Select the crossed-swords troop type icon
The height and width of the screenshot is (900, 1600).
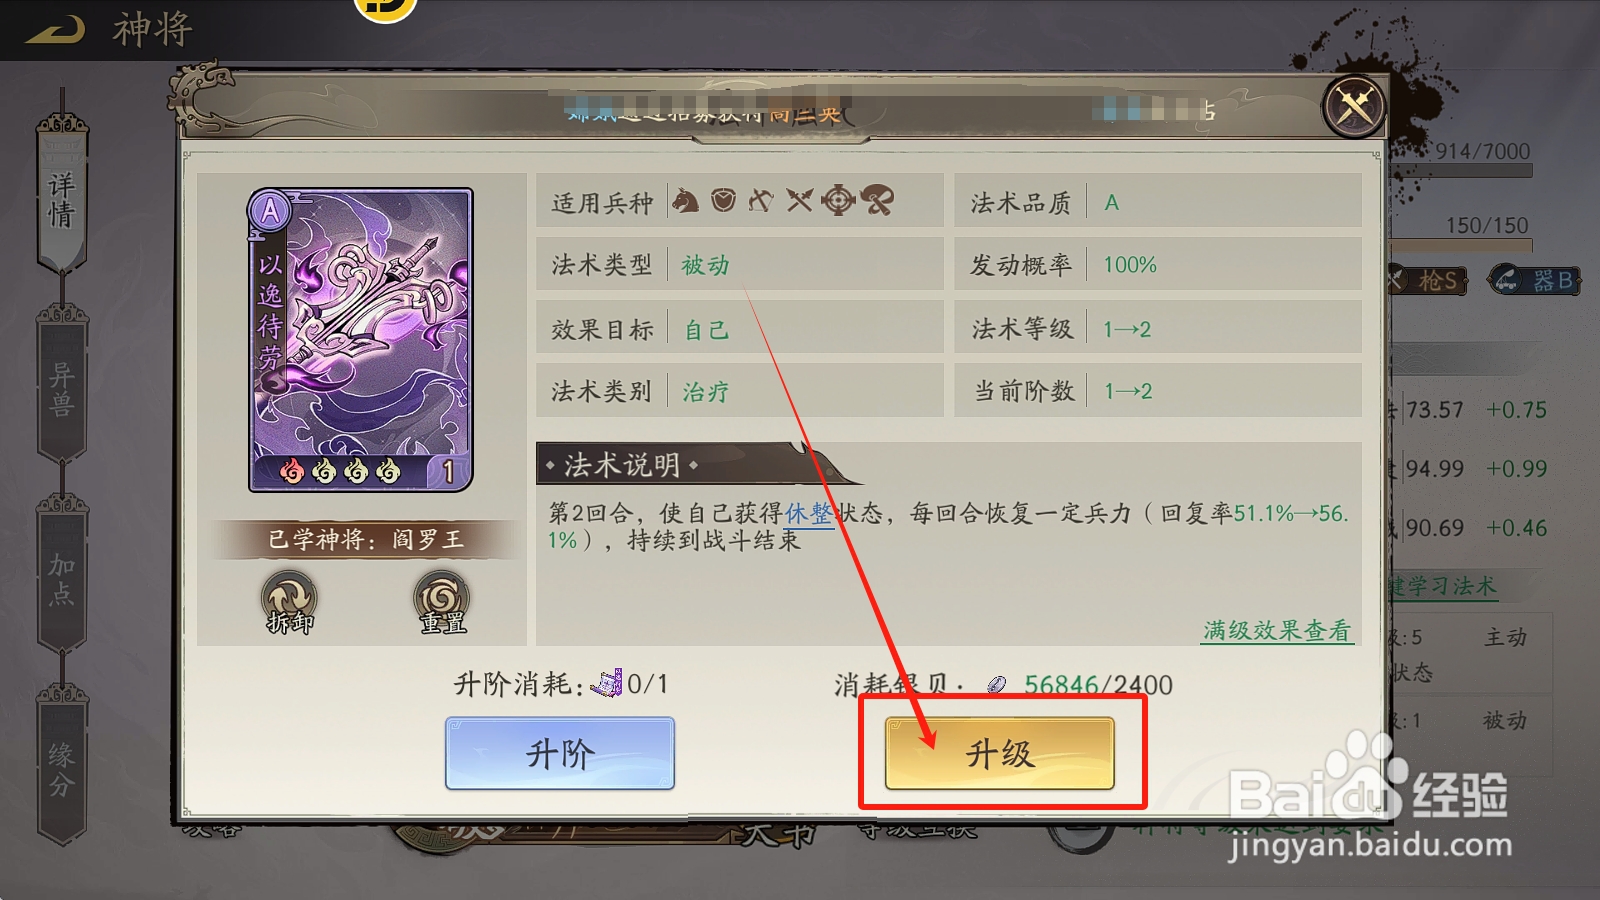(799, 201)
